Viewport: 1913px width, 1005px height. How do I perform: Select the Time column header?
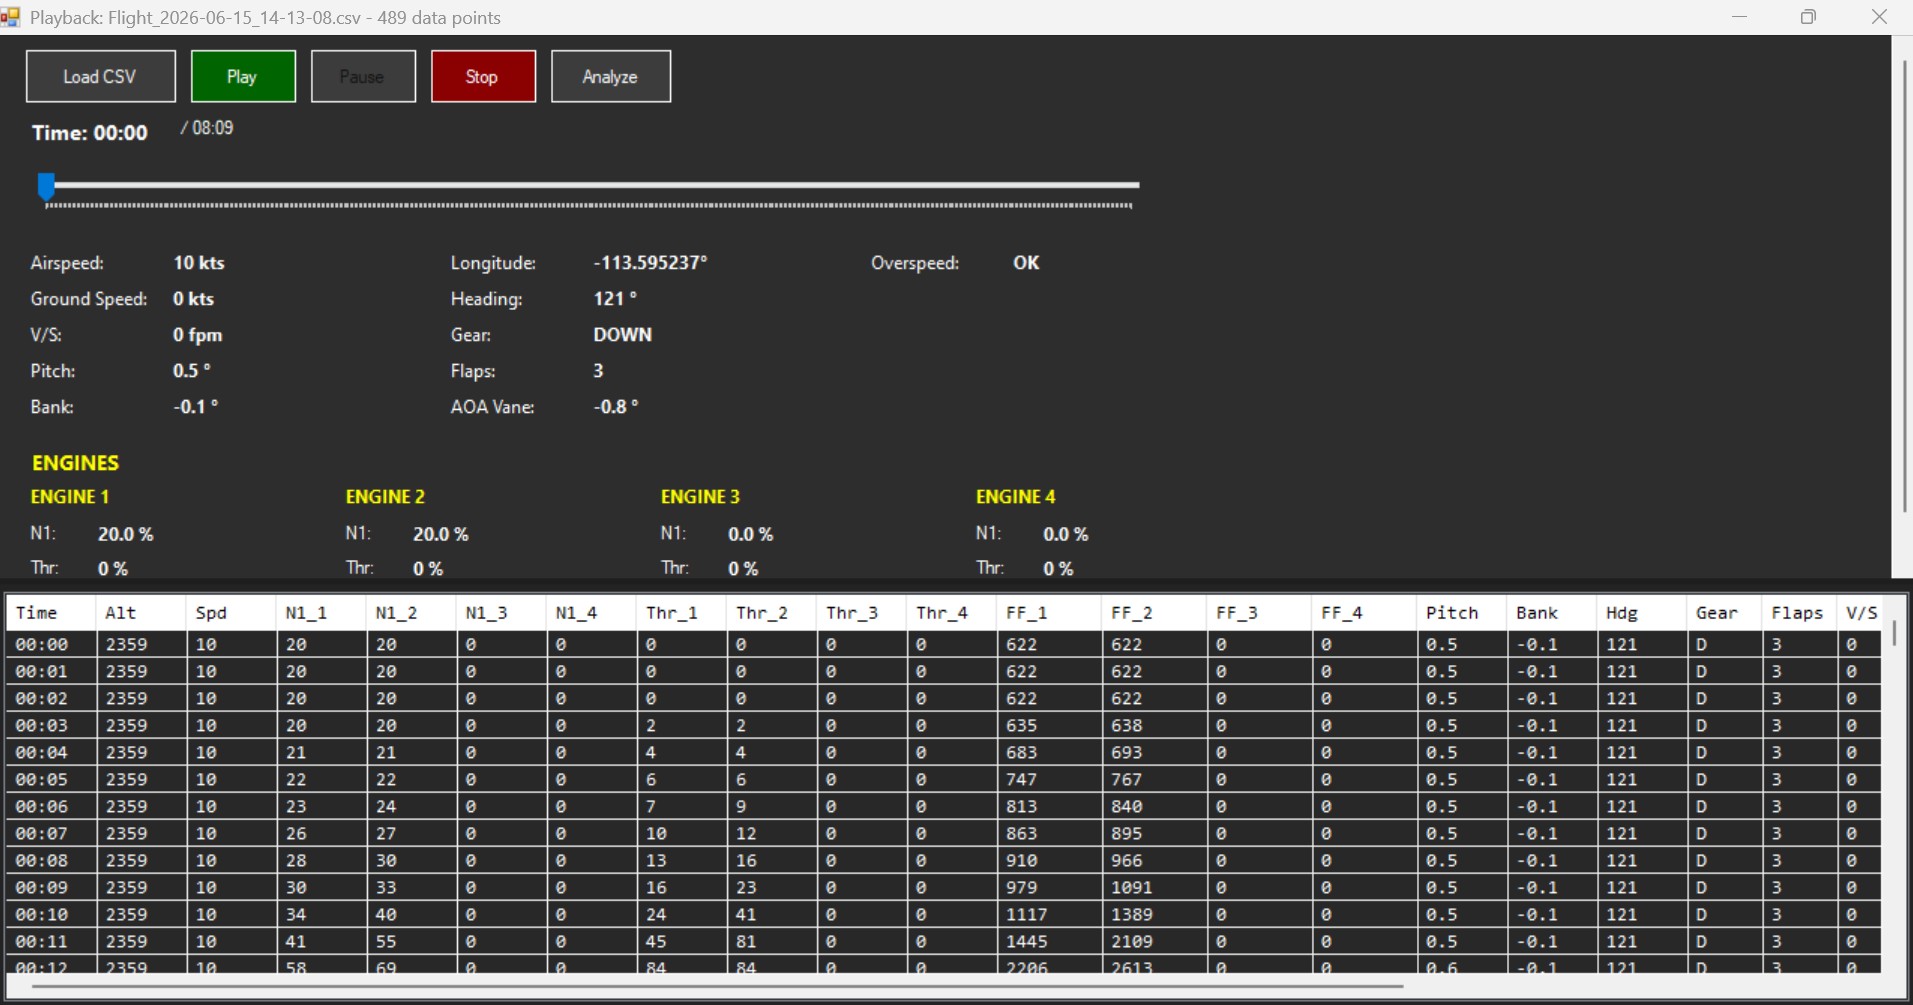(x=51, y=613)
